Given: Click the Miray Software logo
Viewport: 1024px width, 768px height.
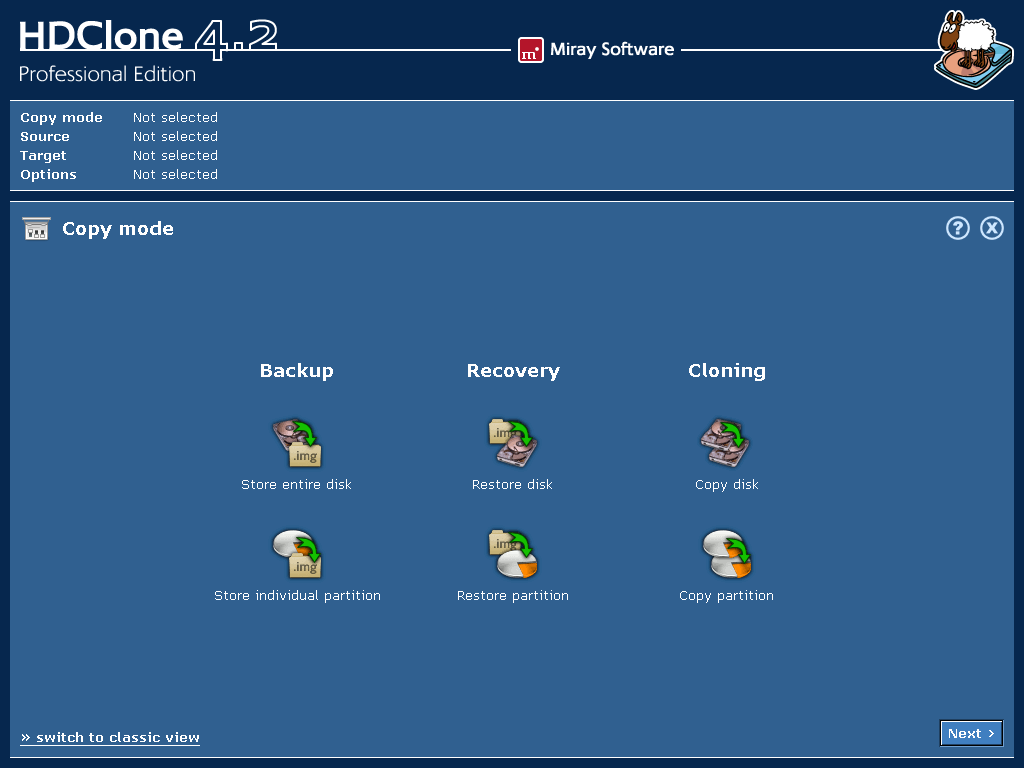Looking at the screenshot, I should tap(596, 48).
